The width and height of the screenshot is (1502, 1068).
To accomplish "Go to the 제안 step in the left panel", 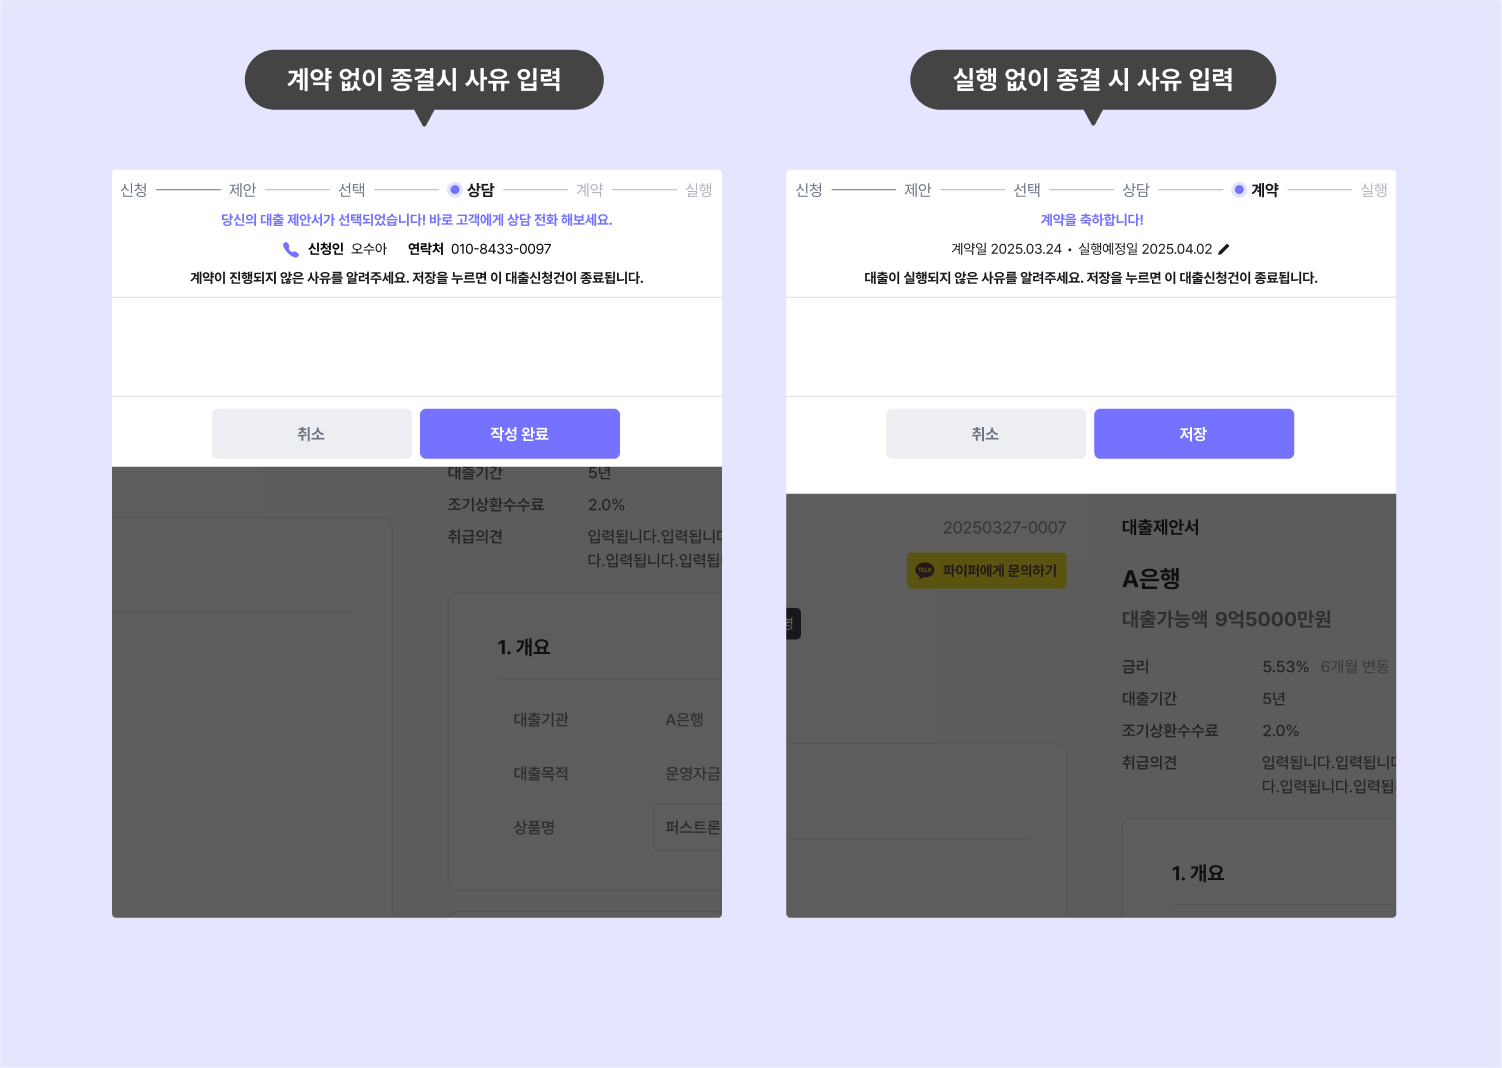I will pyautogui.click(x=243, y=190).
